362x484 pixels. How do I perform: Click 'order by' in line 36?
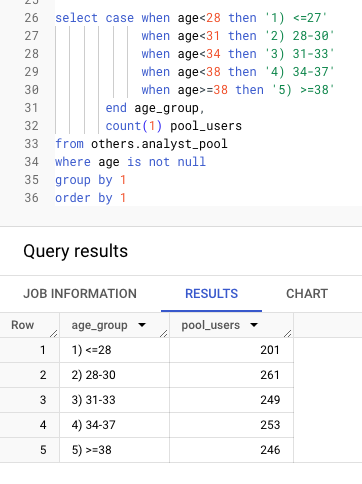(84, 198)
